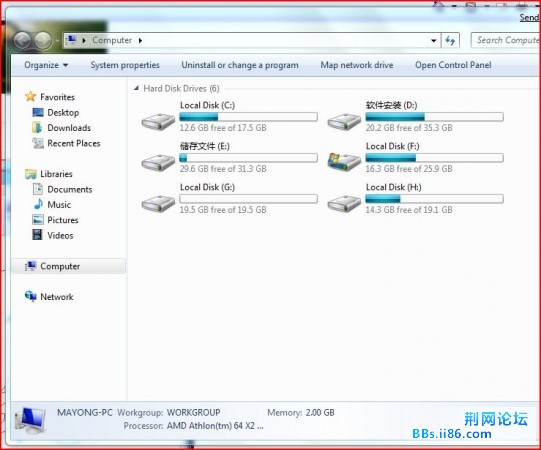Open Downloads from the Favorites list
The width and height of the screenshot is (541, 450).
69,128
